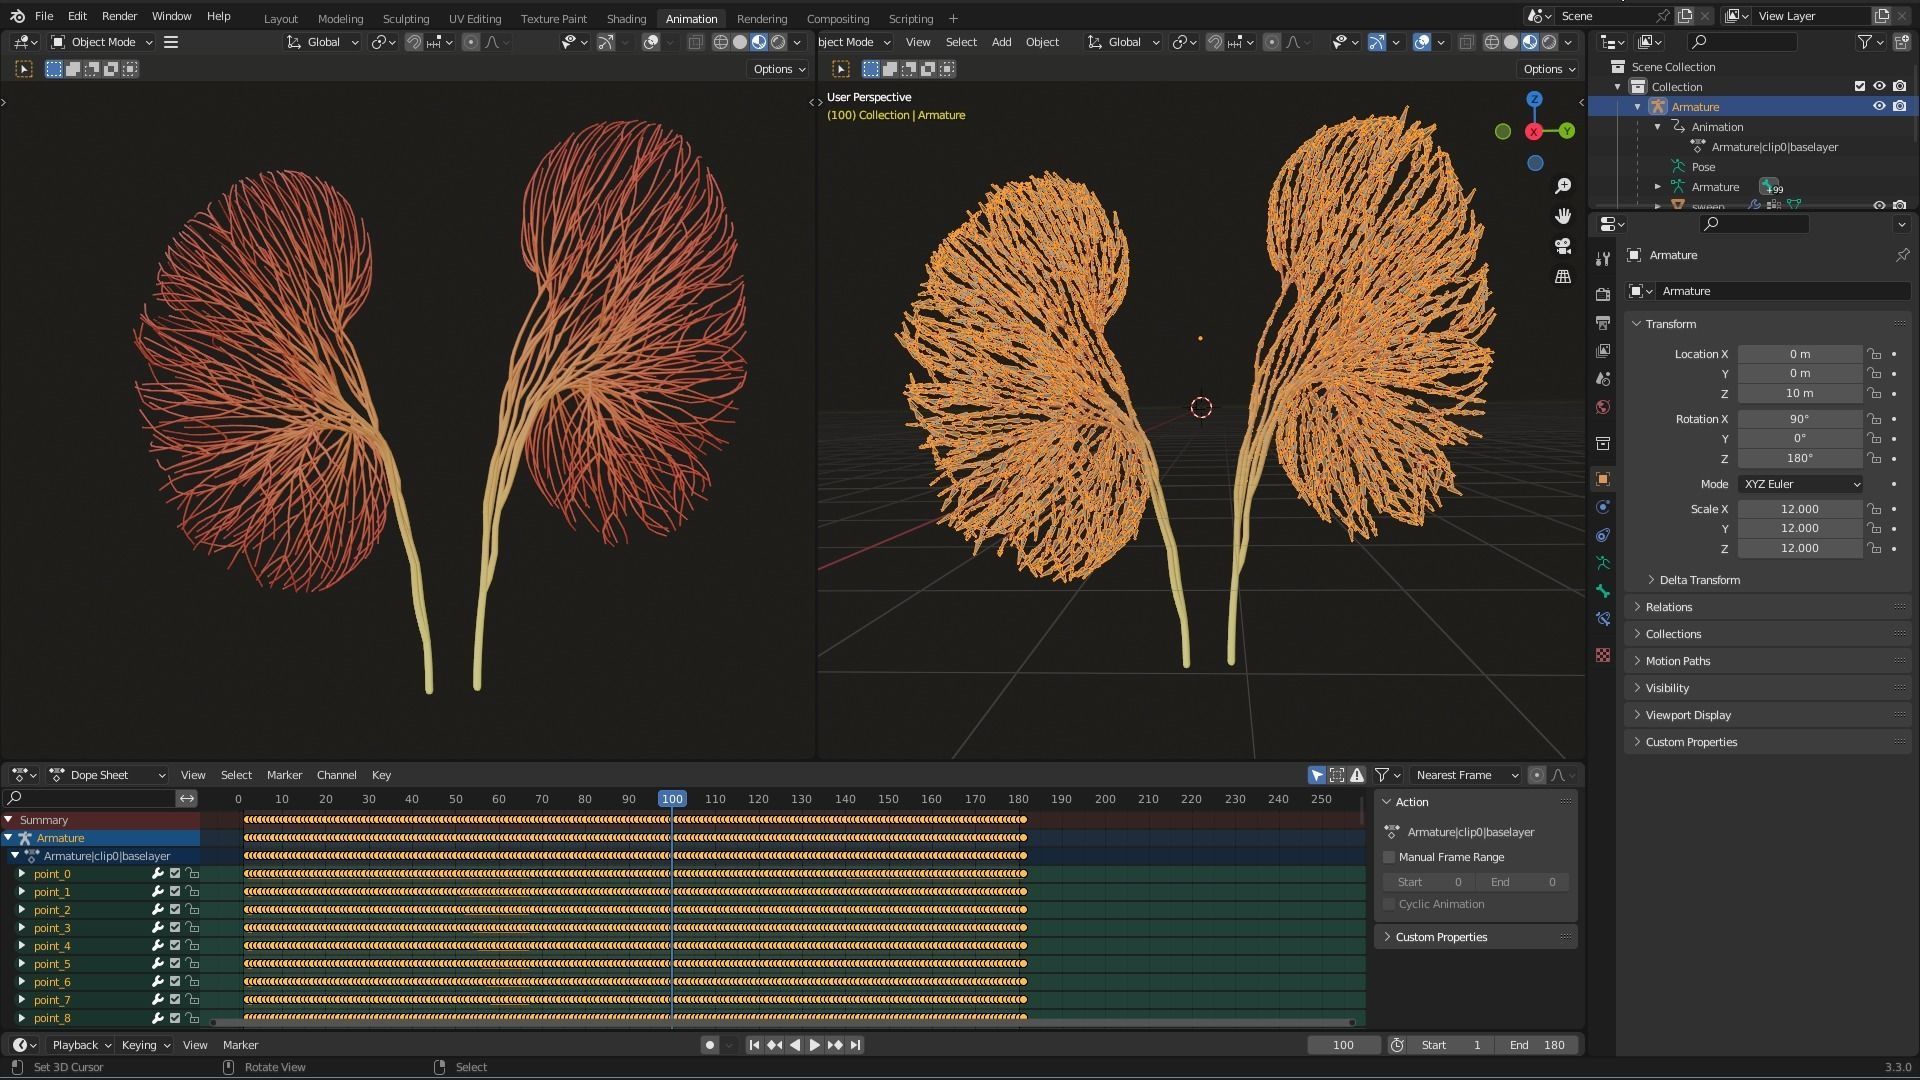
Task: Open View Layer properties tab icon
Action: click(x=1603, y=351)
